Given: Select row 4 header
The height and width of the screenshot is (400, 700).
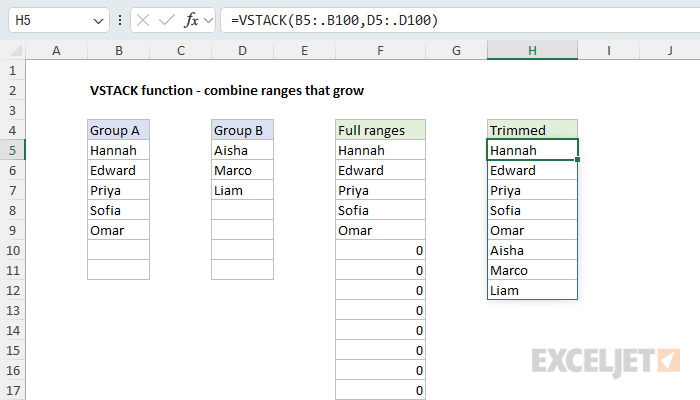Looking at the screenshot, I should pyautogui.click(x=12, y=130).
